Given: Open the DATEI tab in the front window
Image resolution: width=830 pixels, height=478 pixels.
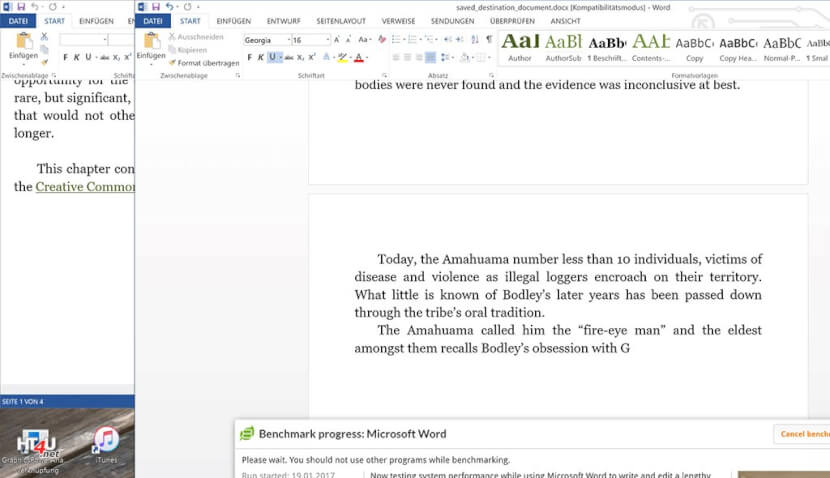Looking at the screenshot, I should (x=153, y=21).
